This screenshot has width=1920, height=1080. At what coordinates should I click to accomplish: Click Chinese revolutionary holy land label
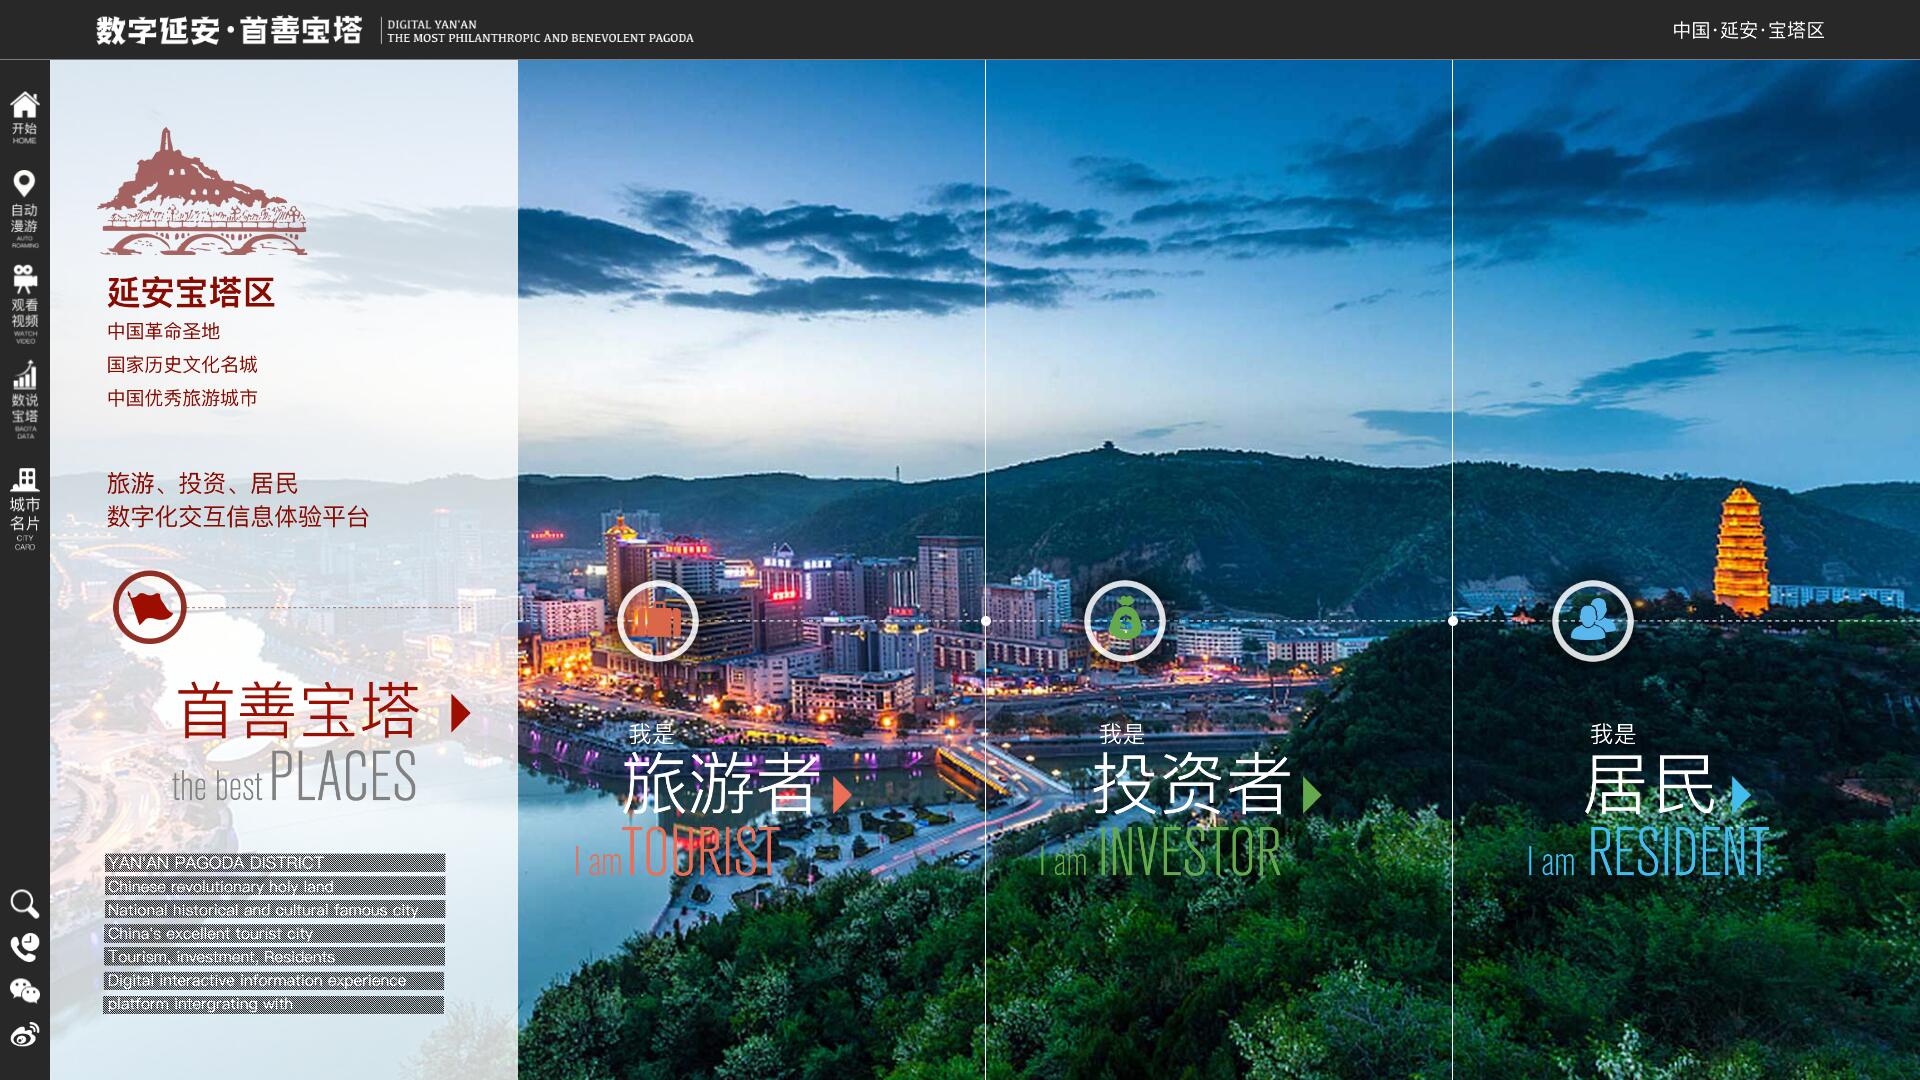tap(275, 887)
